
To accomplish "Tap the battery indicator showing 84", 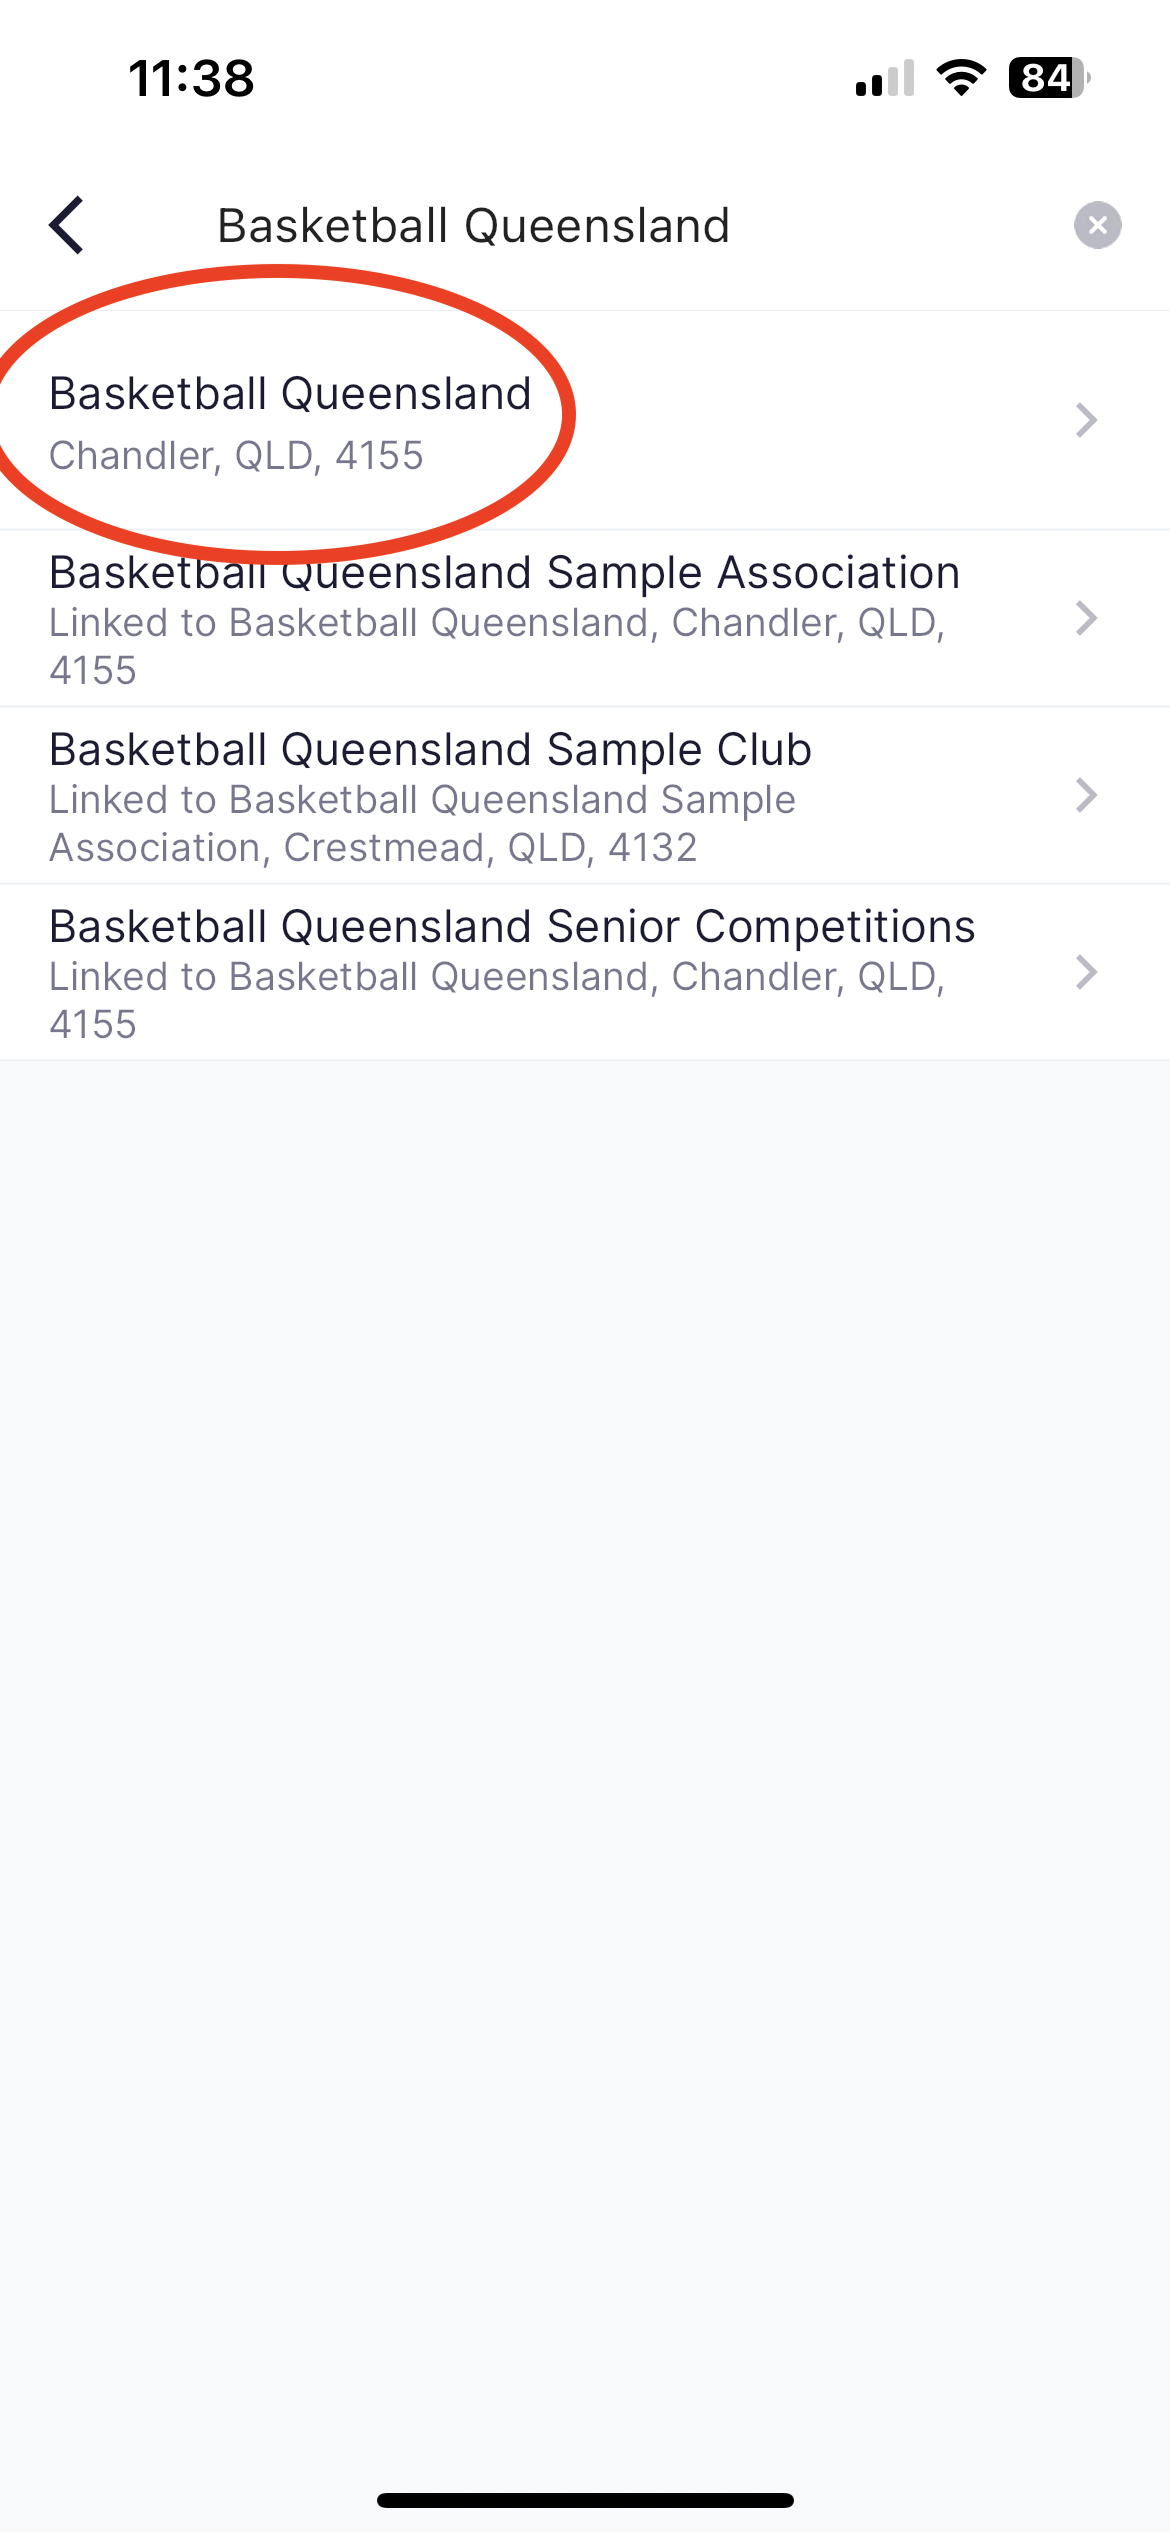I will (x=1049, y=78).
